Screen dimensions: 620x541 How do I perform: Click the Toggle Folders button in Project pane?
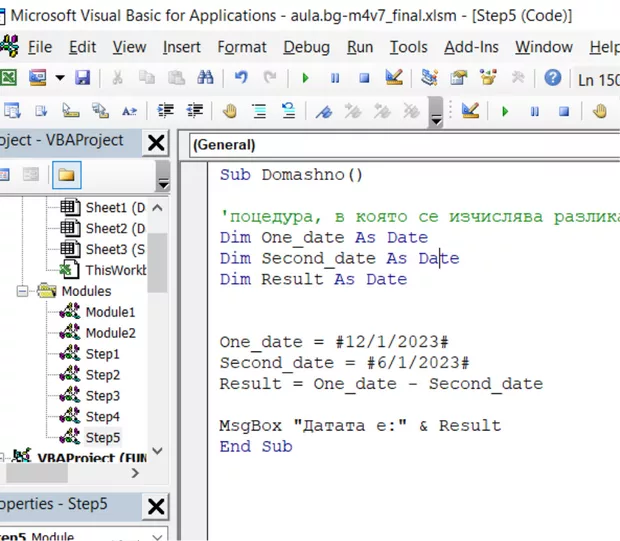pos(66,175)
